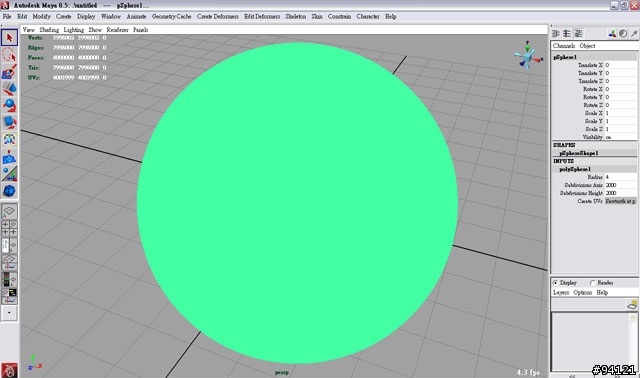The height and width of the screenshot is (378, 640).
Task: Select the Render layers radio button
Action: 592,282
